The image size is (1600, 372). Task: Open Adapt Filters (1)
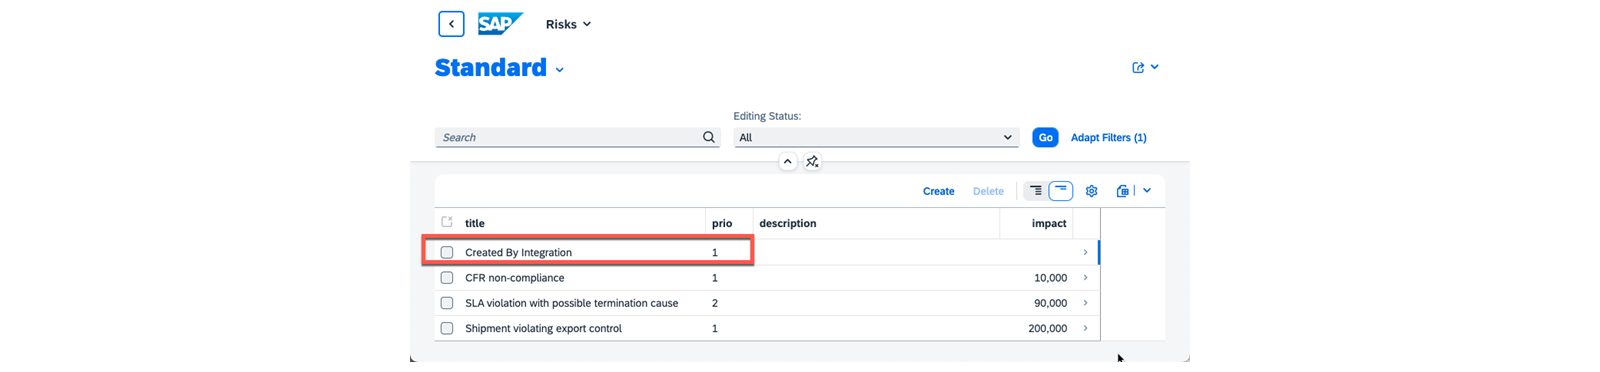tap(1108, 137)
